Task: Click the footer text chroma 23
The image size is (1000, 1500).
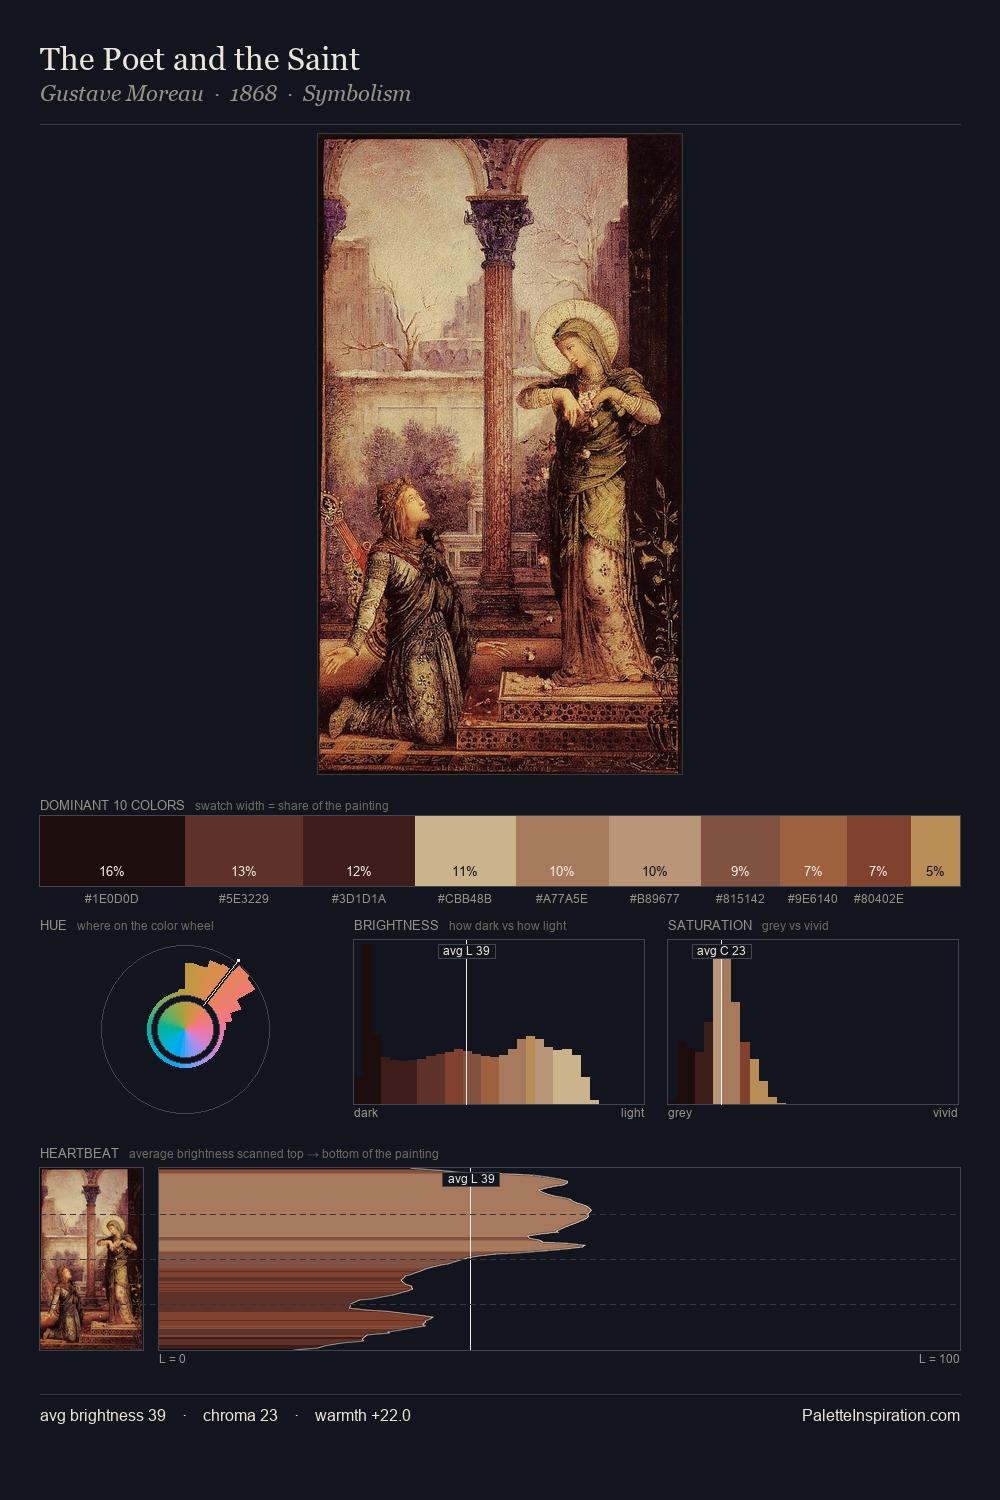Action: click(x=240, y=1415)
